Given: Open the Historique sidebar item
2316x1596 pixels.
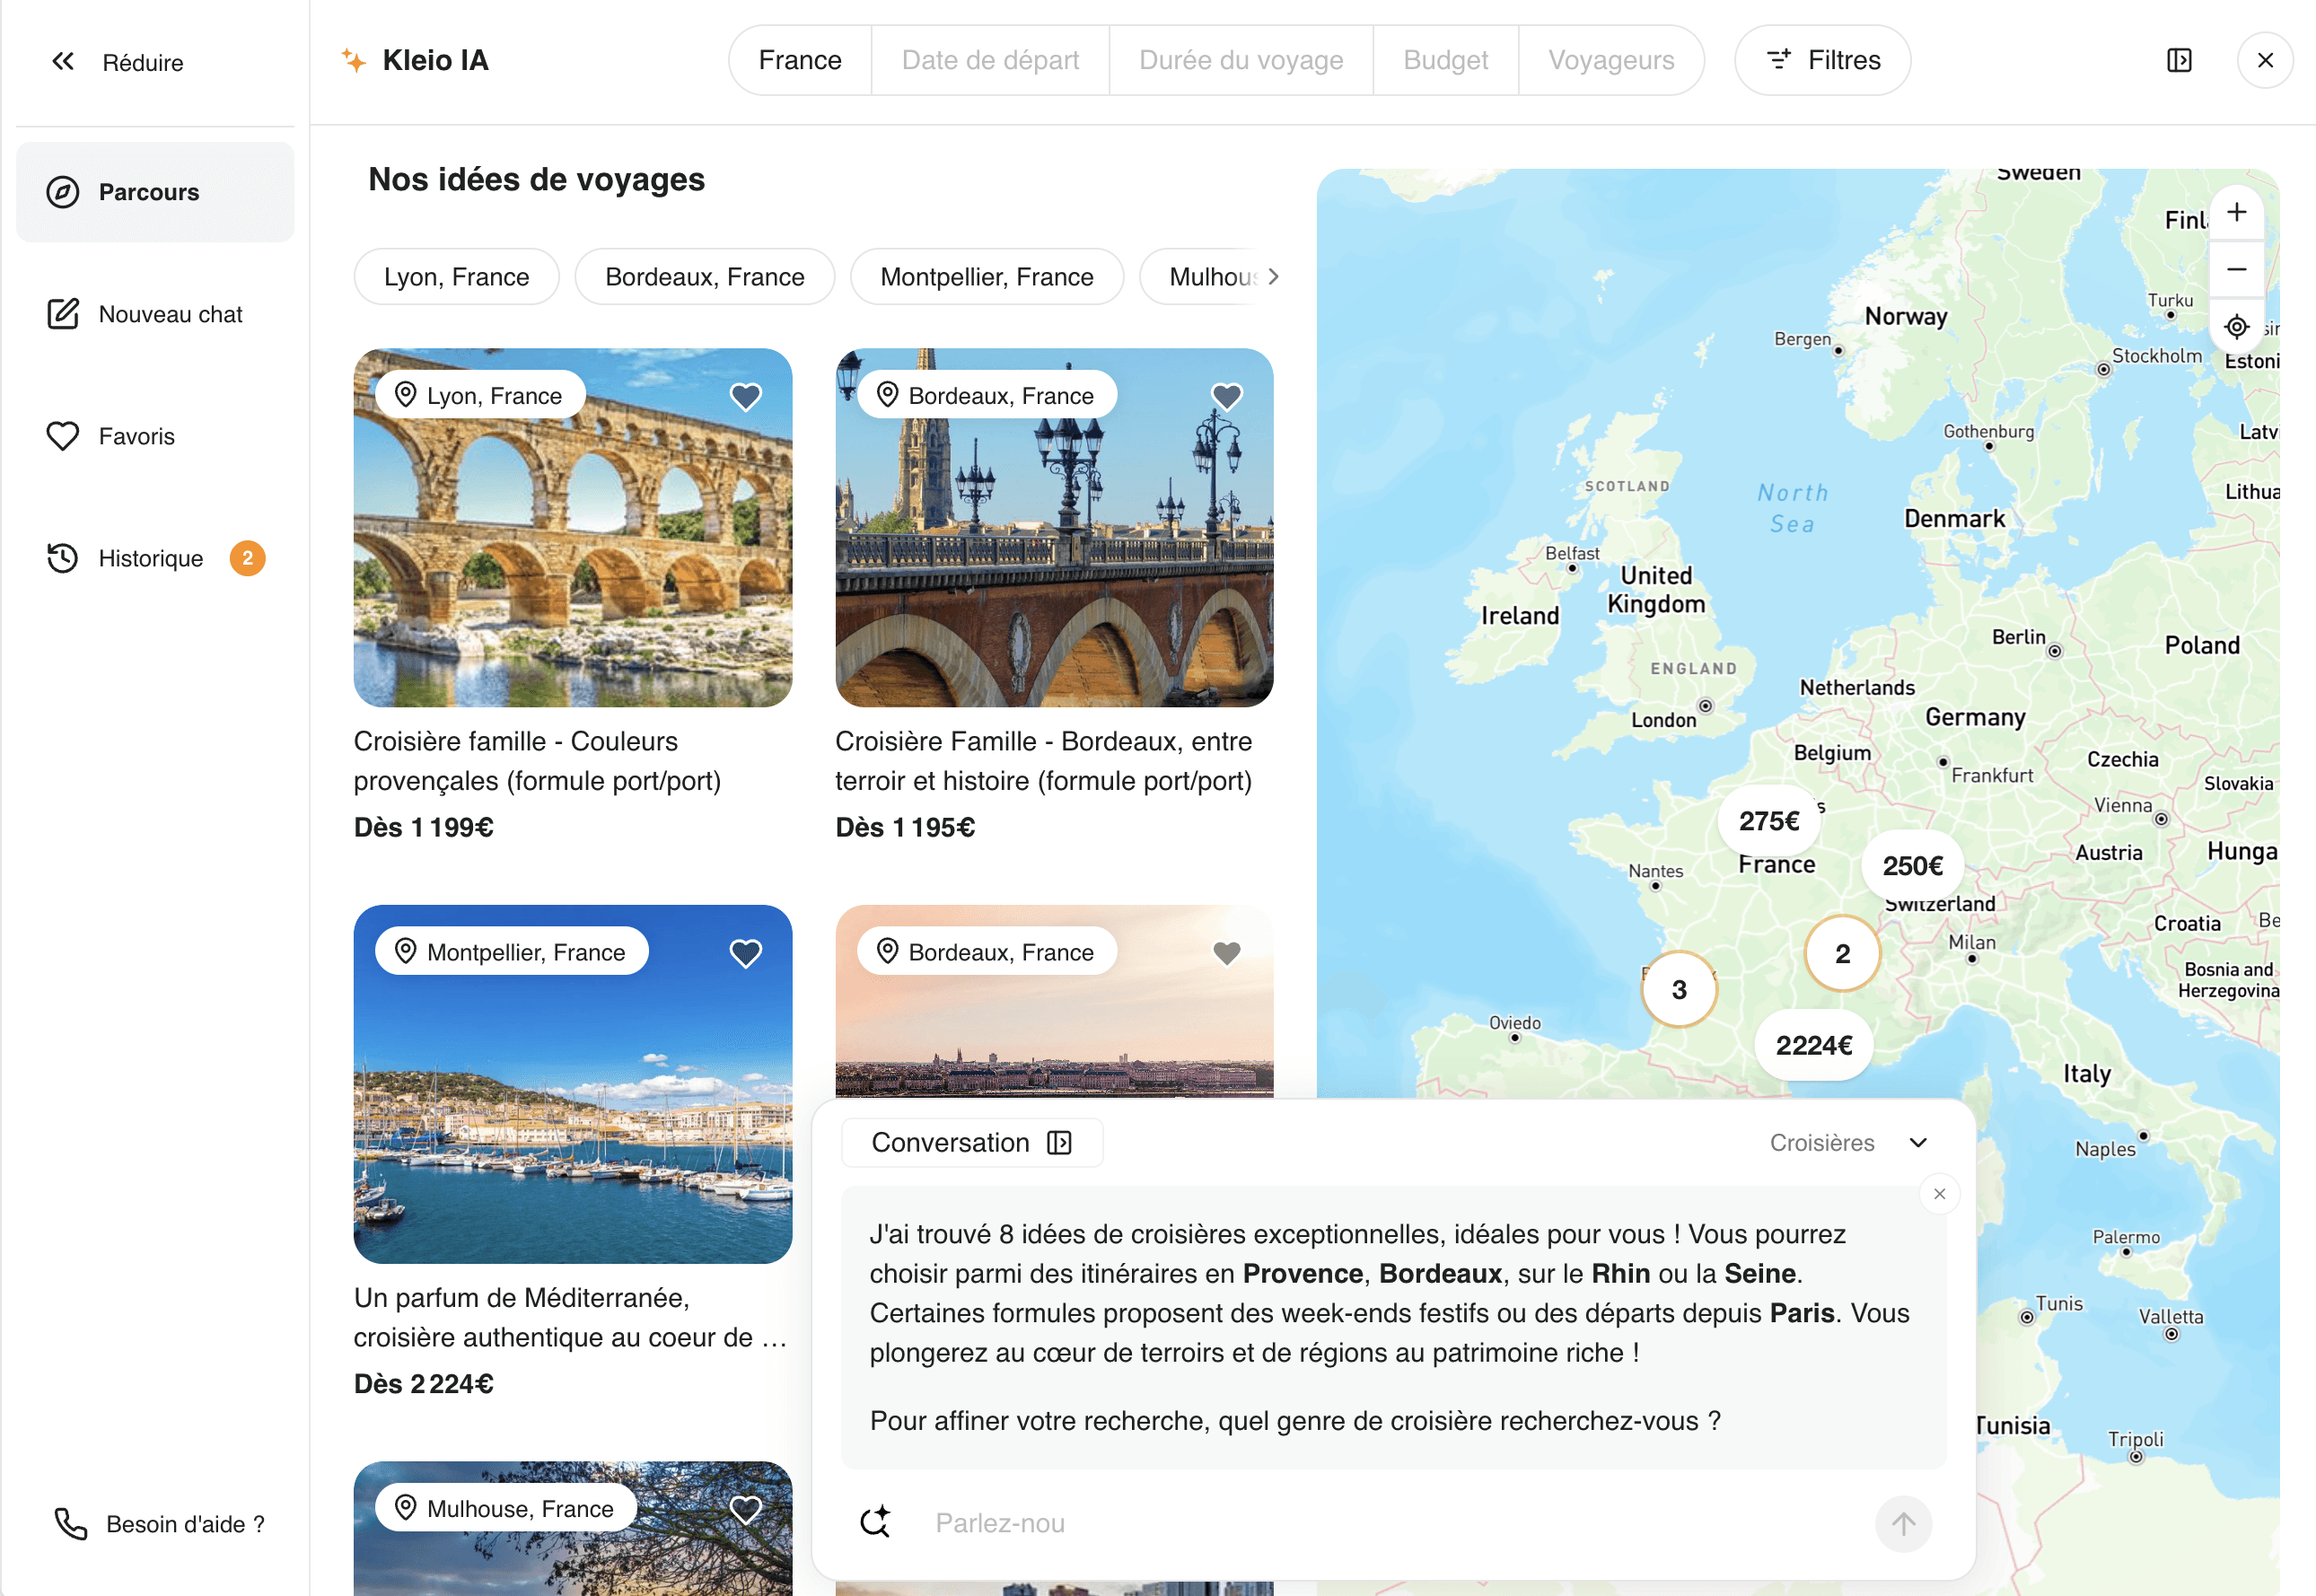Looking at the screenshot, I should point(150,558).
